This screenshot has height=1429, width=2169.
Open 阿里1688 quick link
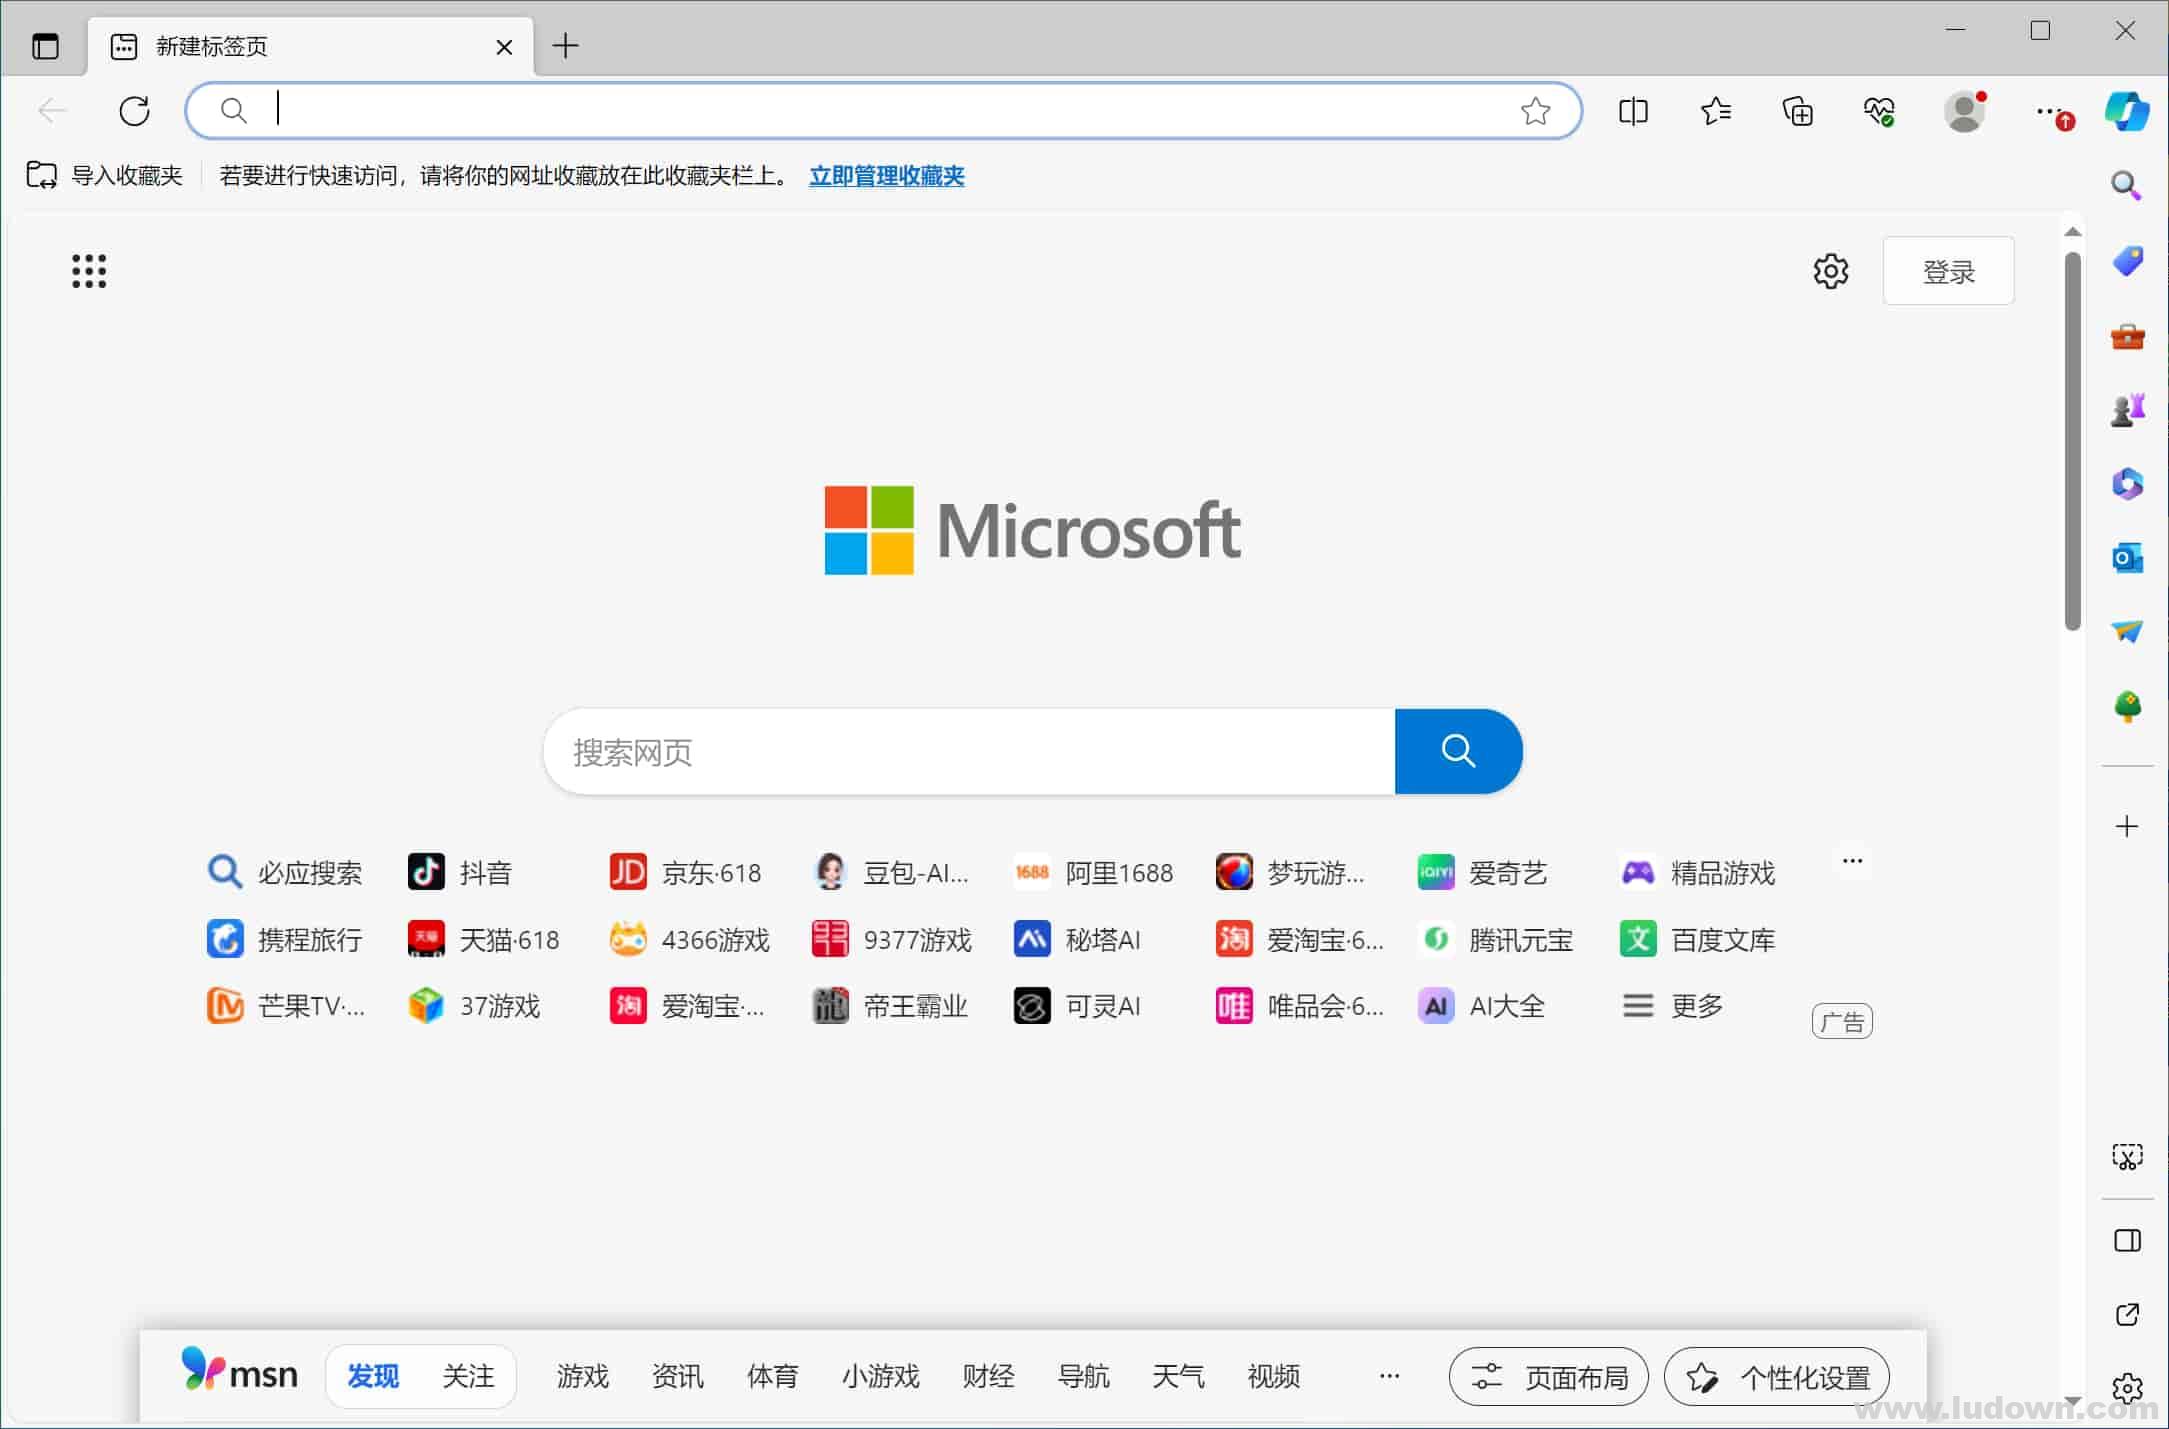click(x=1093, y=873)
